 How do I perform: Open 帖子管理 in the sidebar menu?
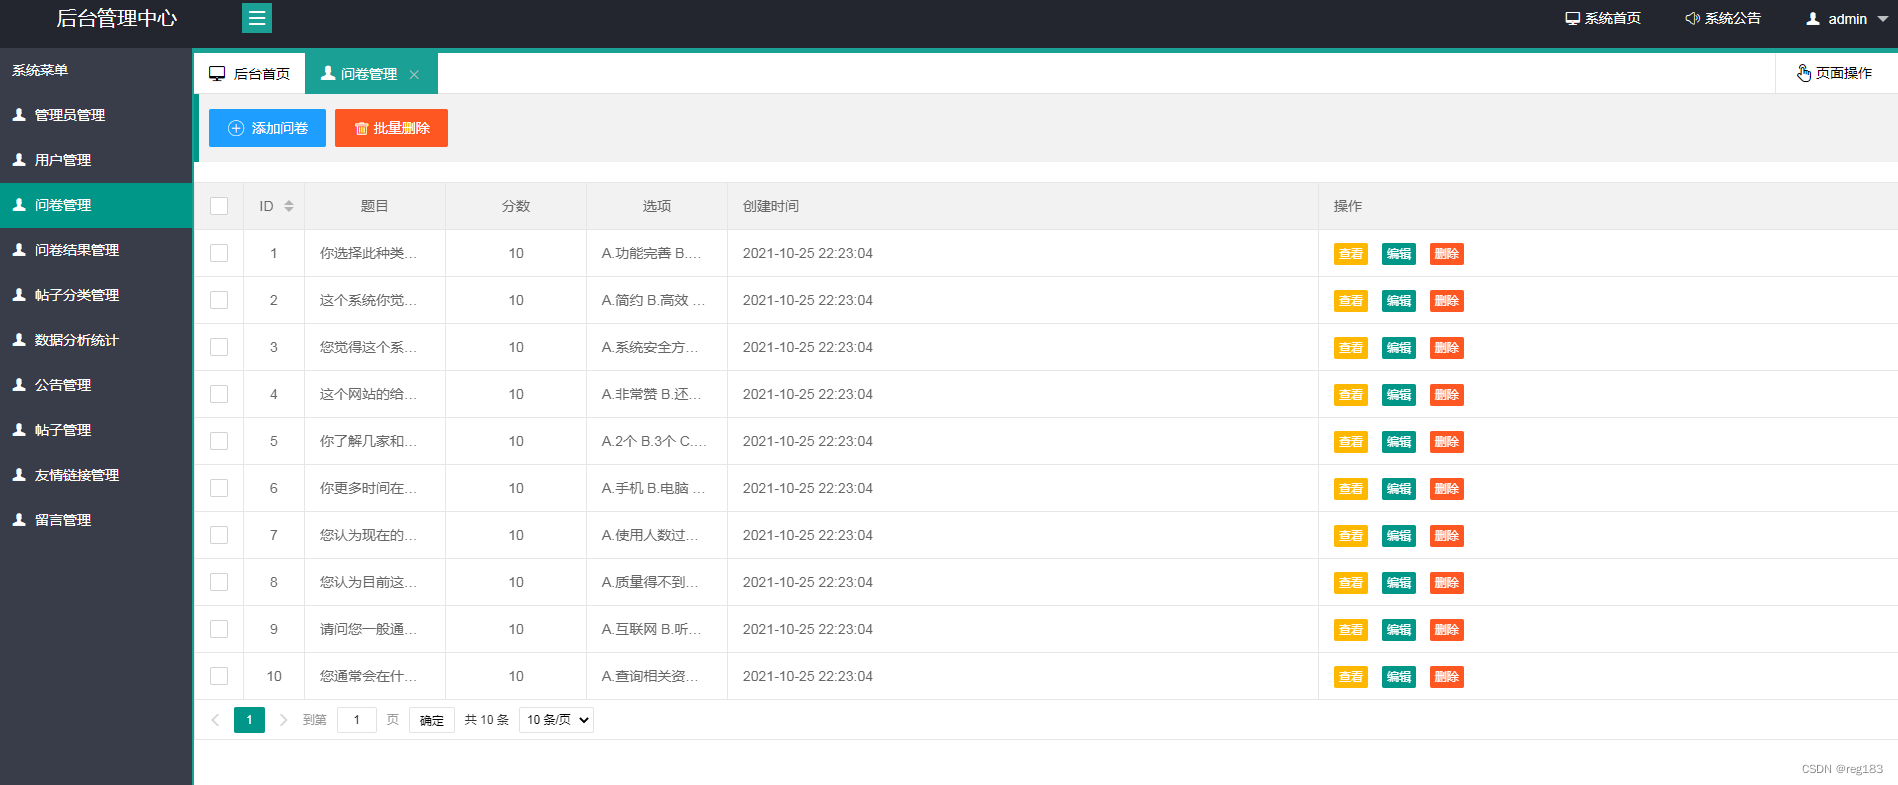96,430
